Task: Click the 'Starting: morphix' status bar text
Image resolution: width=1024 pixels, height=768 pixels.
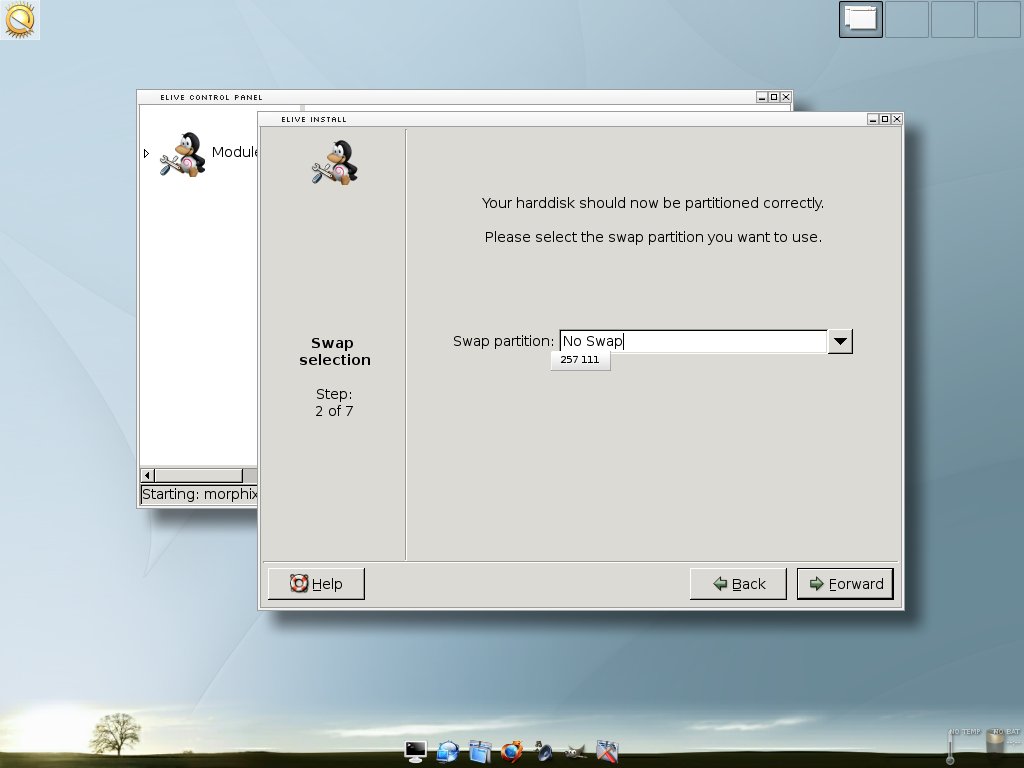Action: click(x=199, y=494)
